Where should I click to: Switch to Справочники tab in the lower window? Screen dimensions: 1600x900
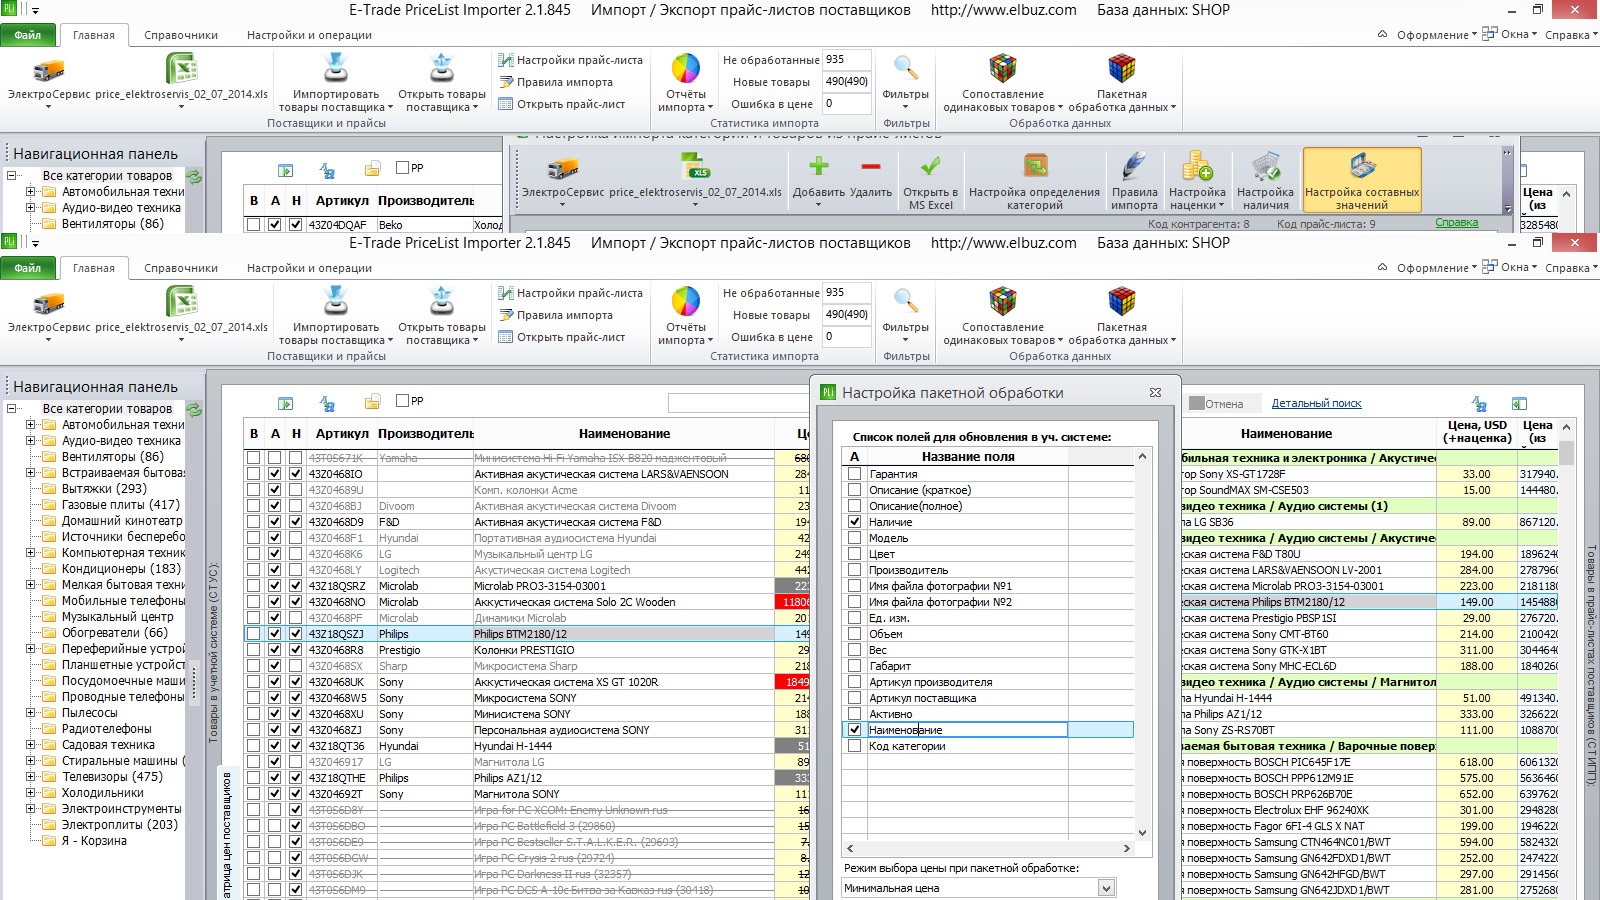click(181, 268)
